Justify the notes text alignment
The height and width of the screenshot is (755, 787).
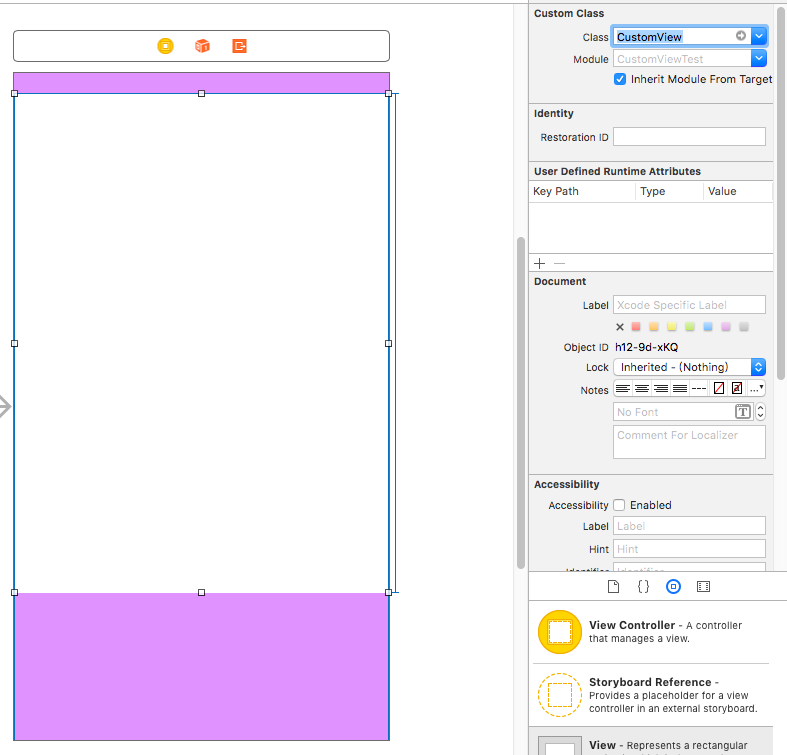click(680, 389)
